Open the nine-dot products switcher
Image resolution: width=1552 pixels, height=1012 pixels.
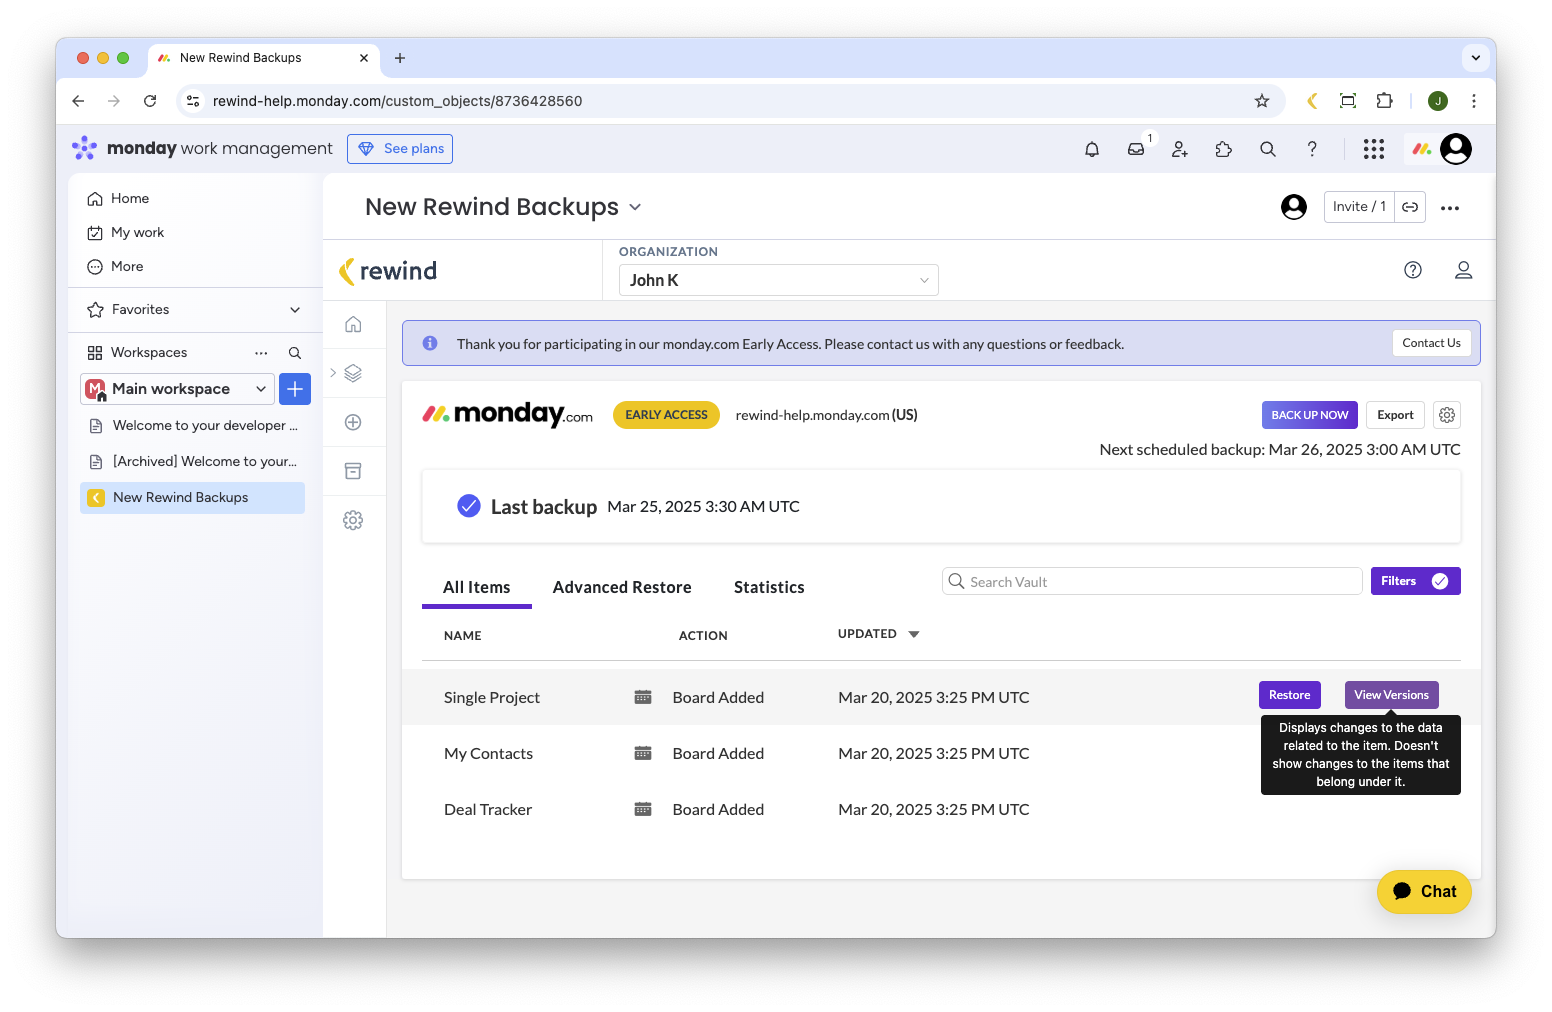pos(1374,149)
